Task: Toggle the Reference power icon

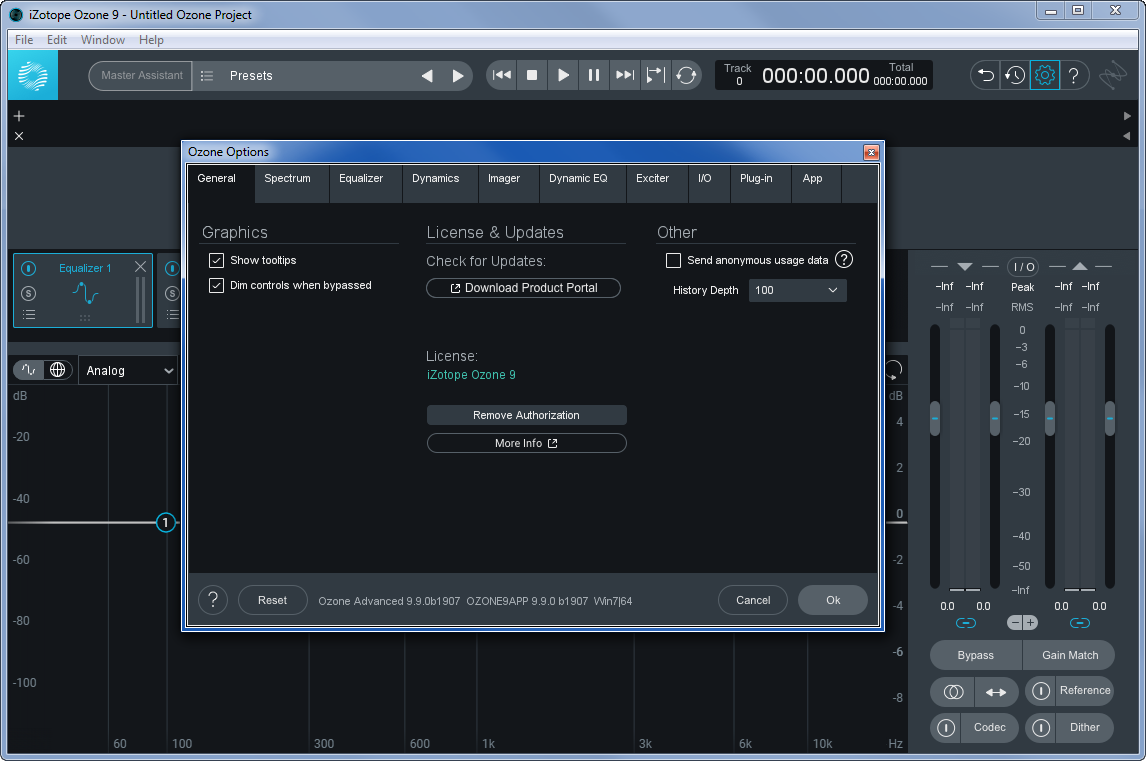Action: (1041, 691)
